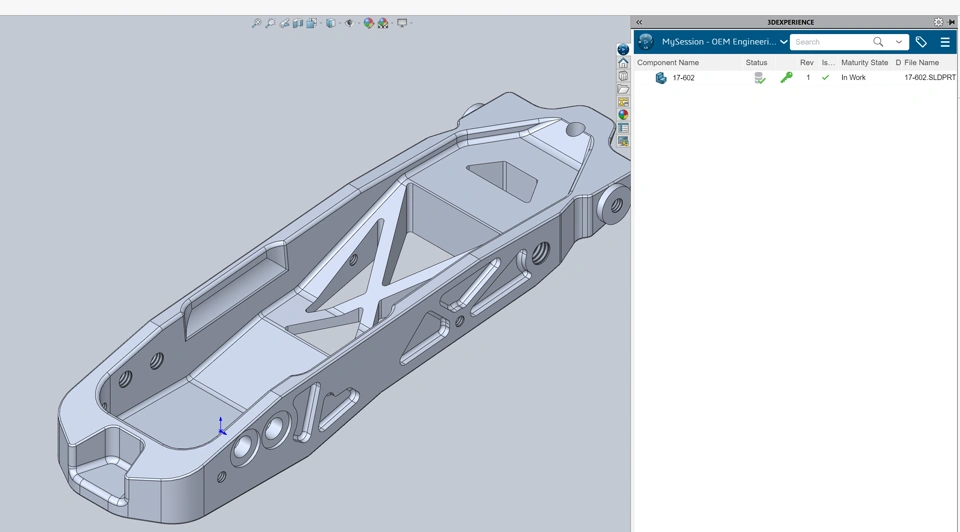Click the 3DEXPERIENCE compass icon
Viewport: 960px width, 532px height.
click(x=645, y=42)
